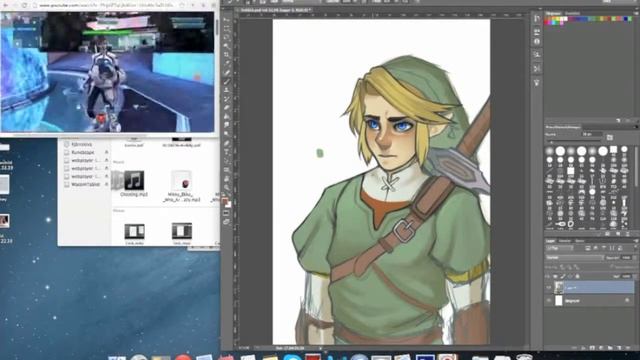Screen dimensions: 640x360
Task: Open the Brush panel toggle beside size field
Action: (x=610, y=138)
